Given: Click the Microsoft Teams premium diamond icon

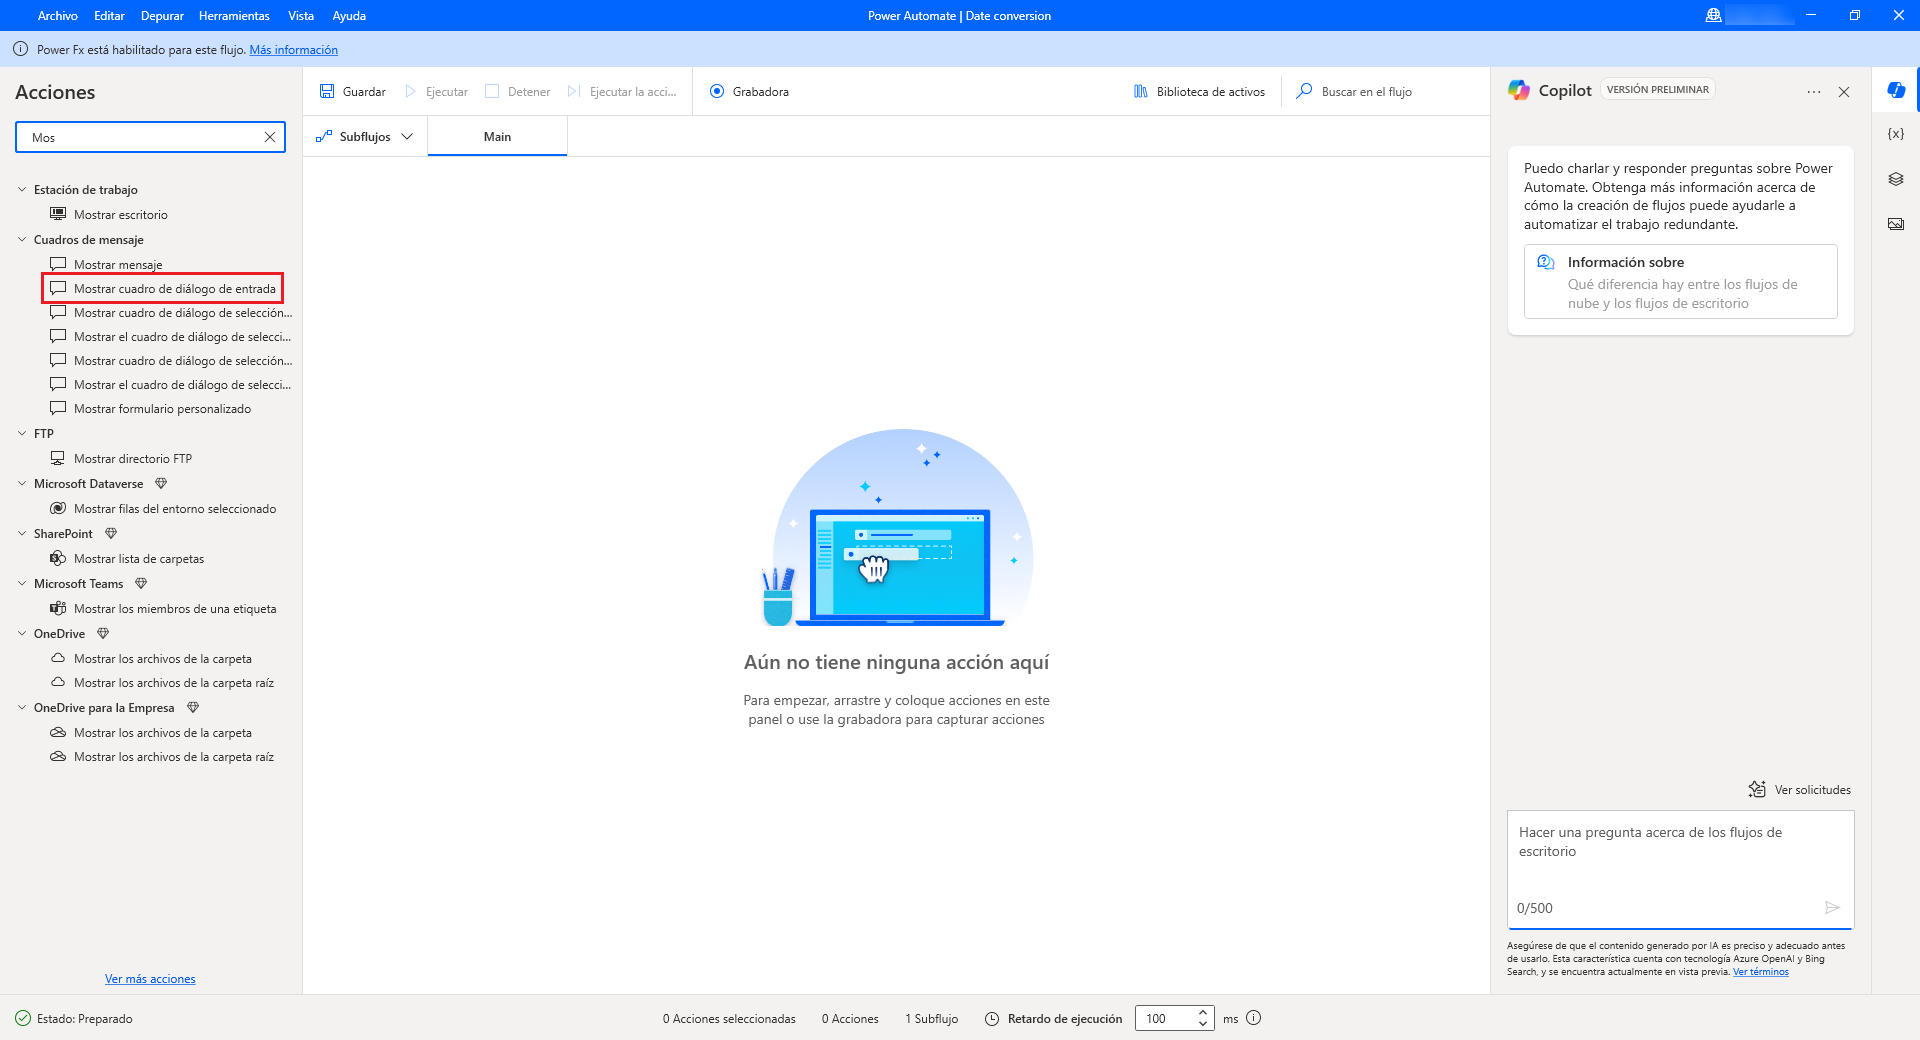Looking at the screenshot, I should (141, 584).
